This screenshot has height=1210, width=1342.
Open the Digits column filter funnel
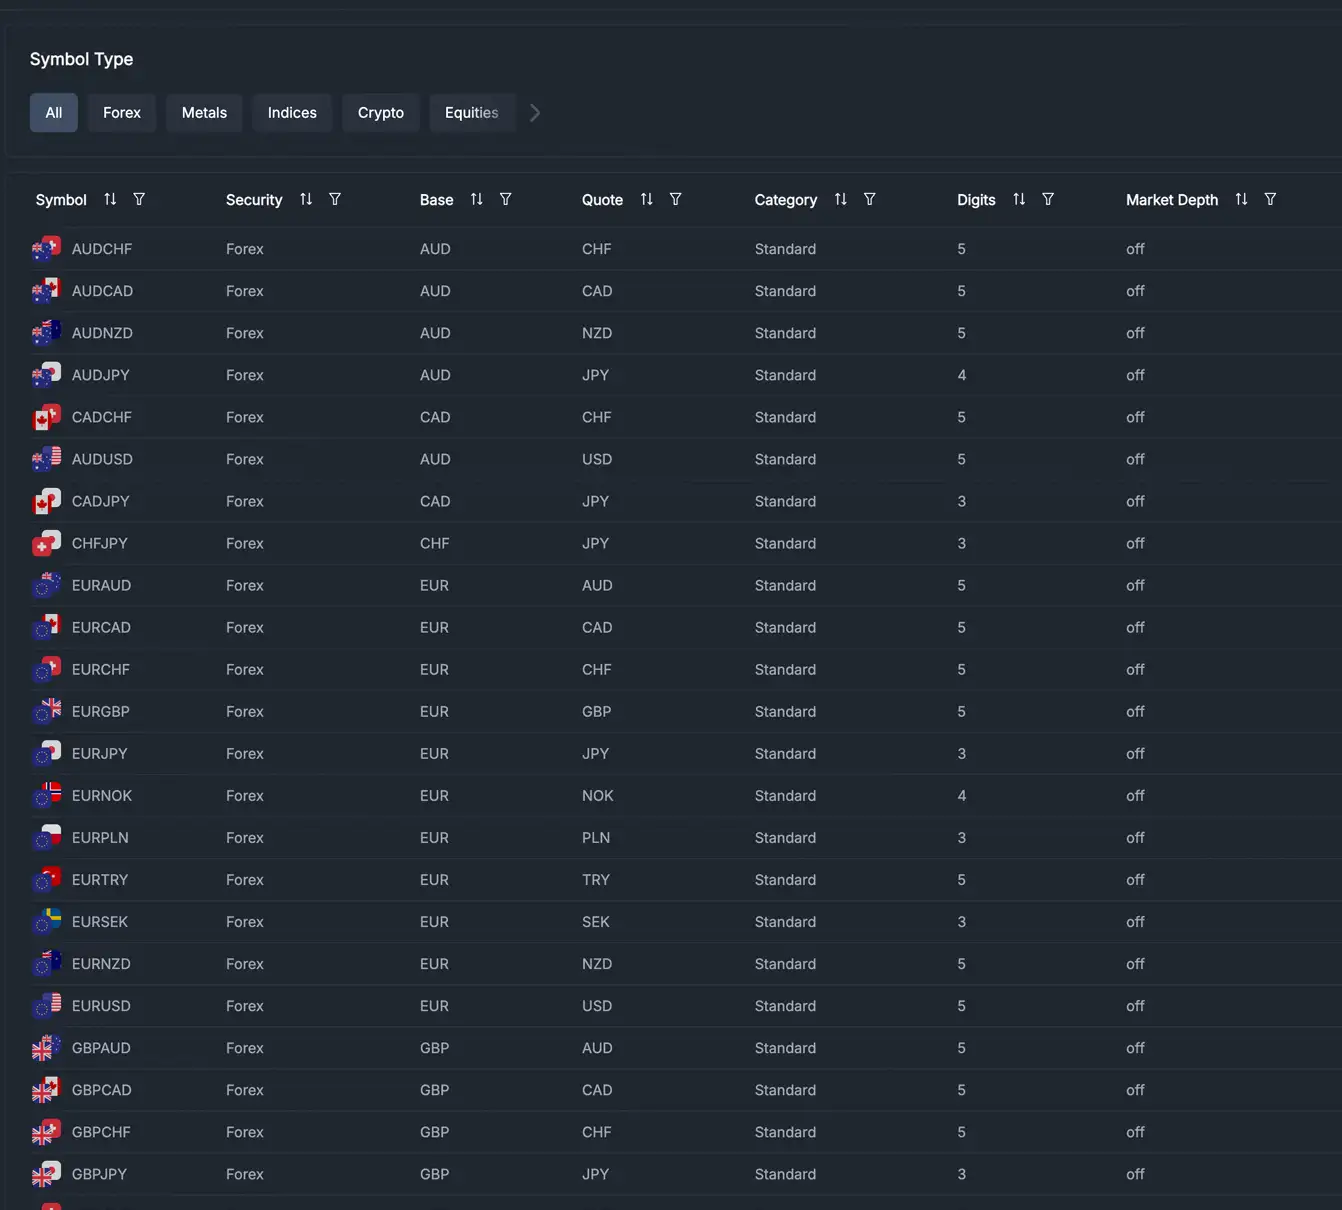(x=1048, y=199)
